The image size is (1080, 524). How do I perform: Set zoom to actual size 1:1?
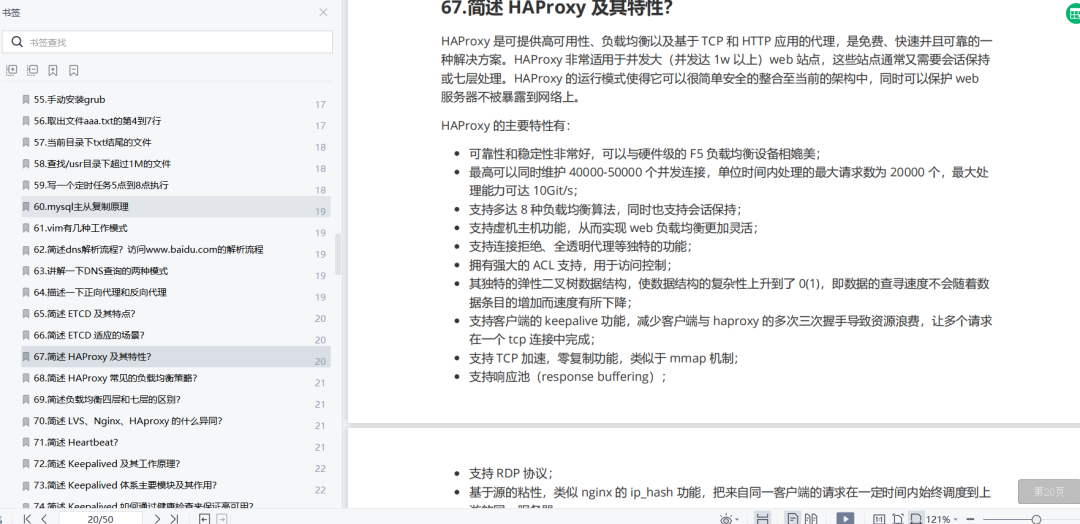(x=879, y=518)
